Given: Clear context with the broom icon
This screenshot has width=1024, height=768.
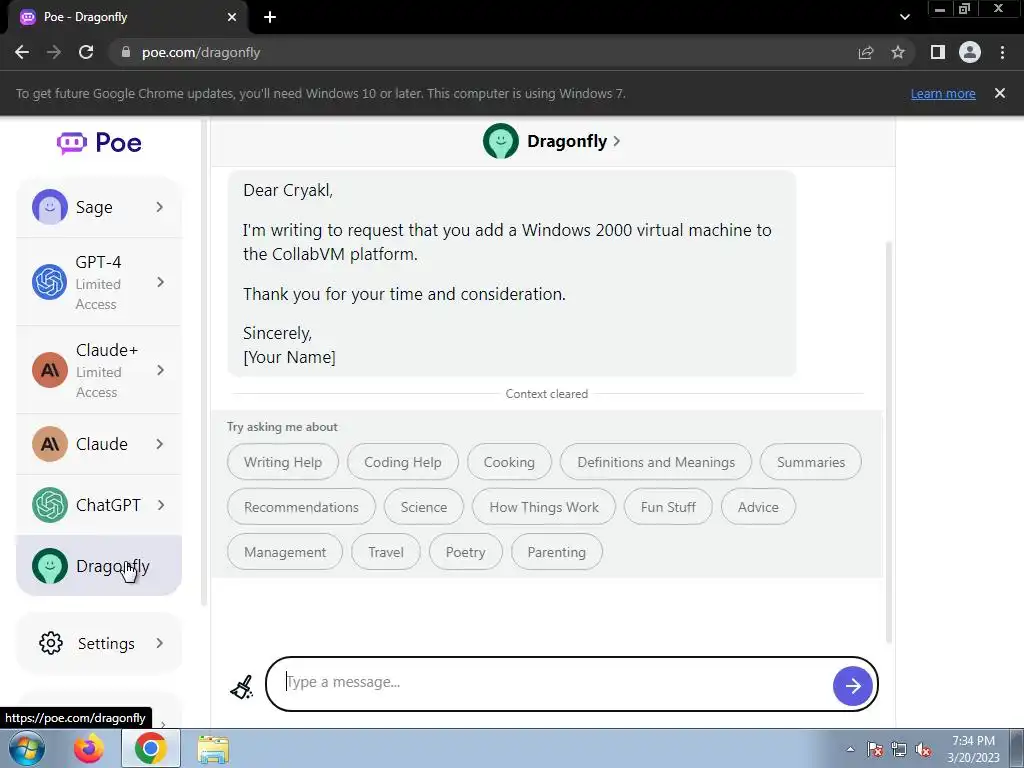Looking at the screenshot, I should point(242,687).
